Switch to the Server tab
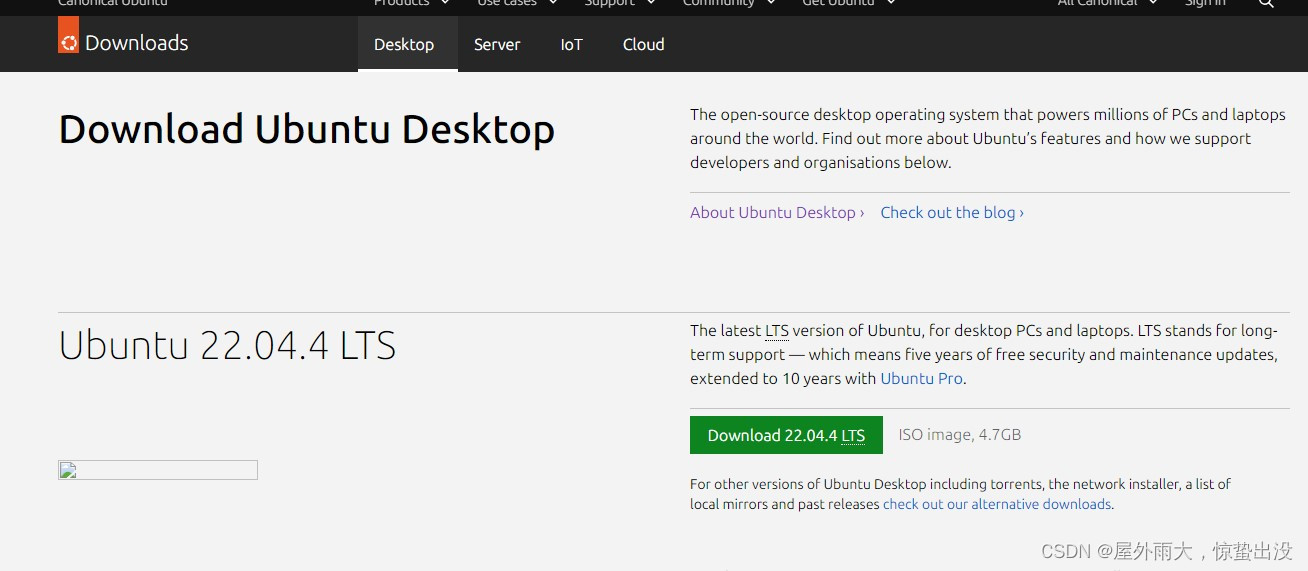The width and height of the screenshot is (1308, 571). pos(497,44)
